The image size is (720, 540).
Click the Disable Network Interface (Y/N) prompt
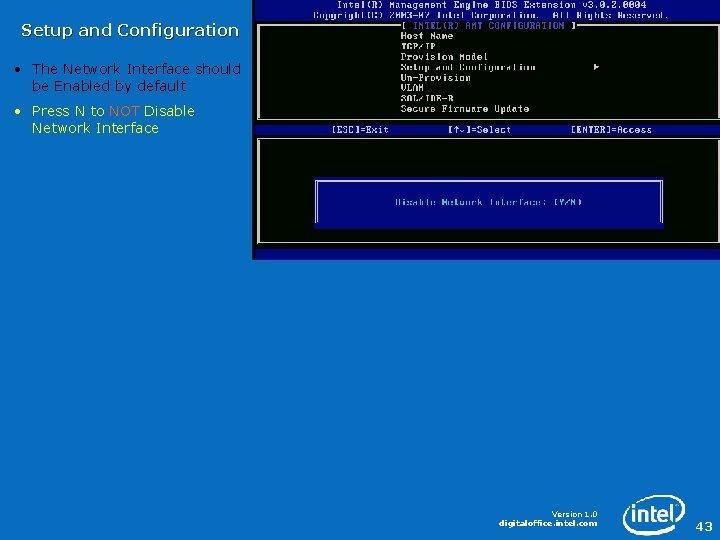click(x=489, y=202)
